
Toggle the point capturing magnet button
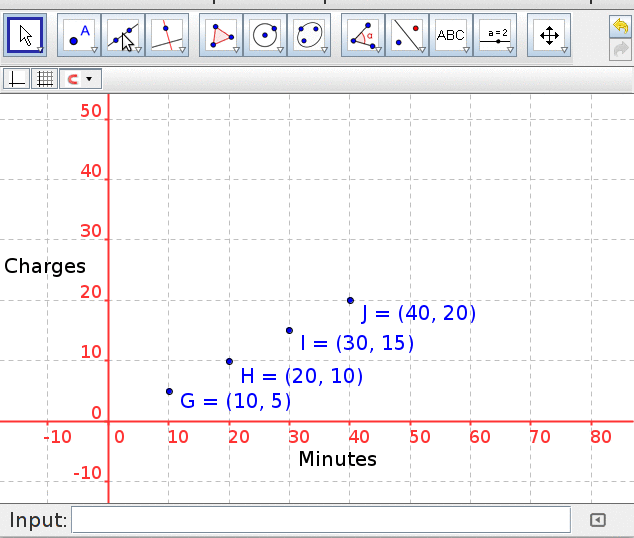tap(72, 79)
